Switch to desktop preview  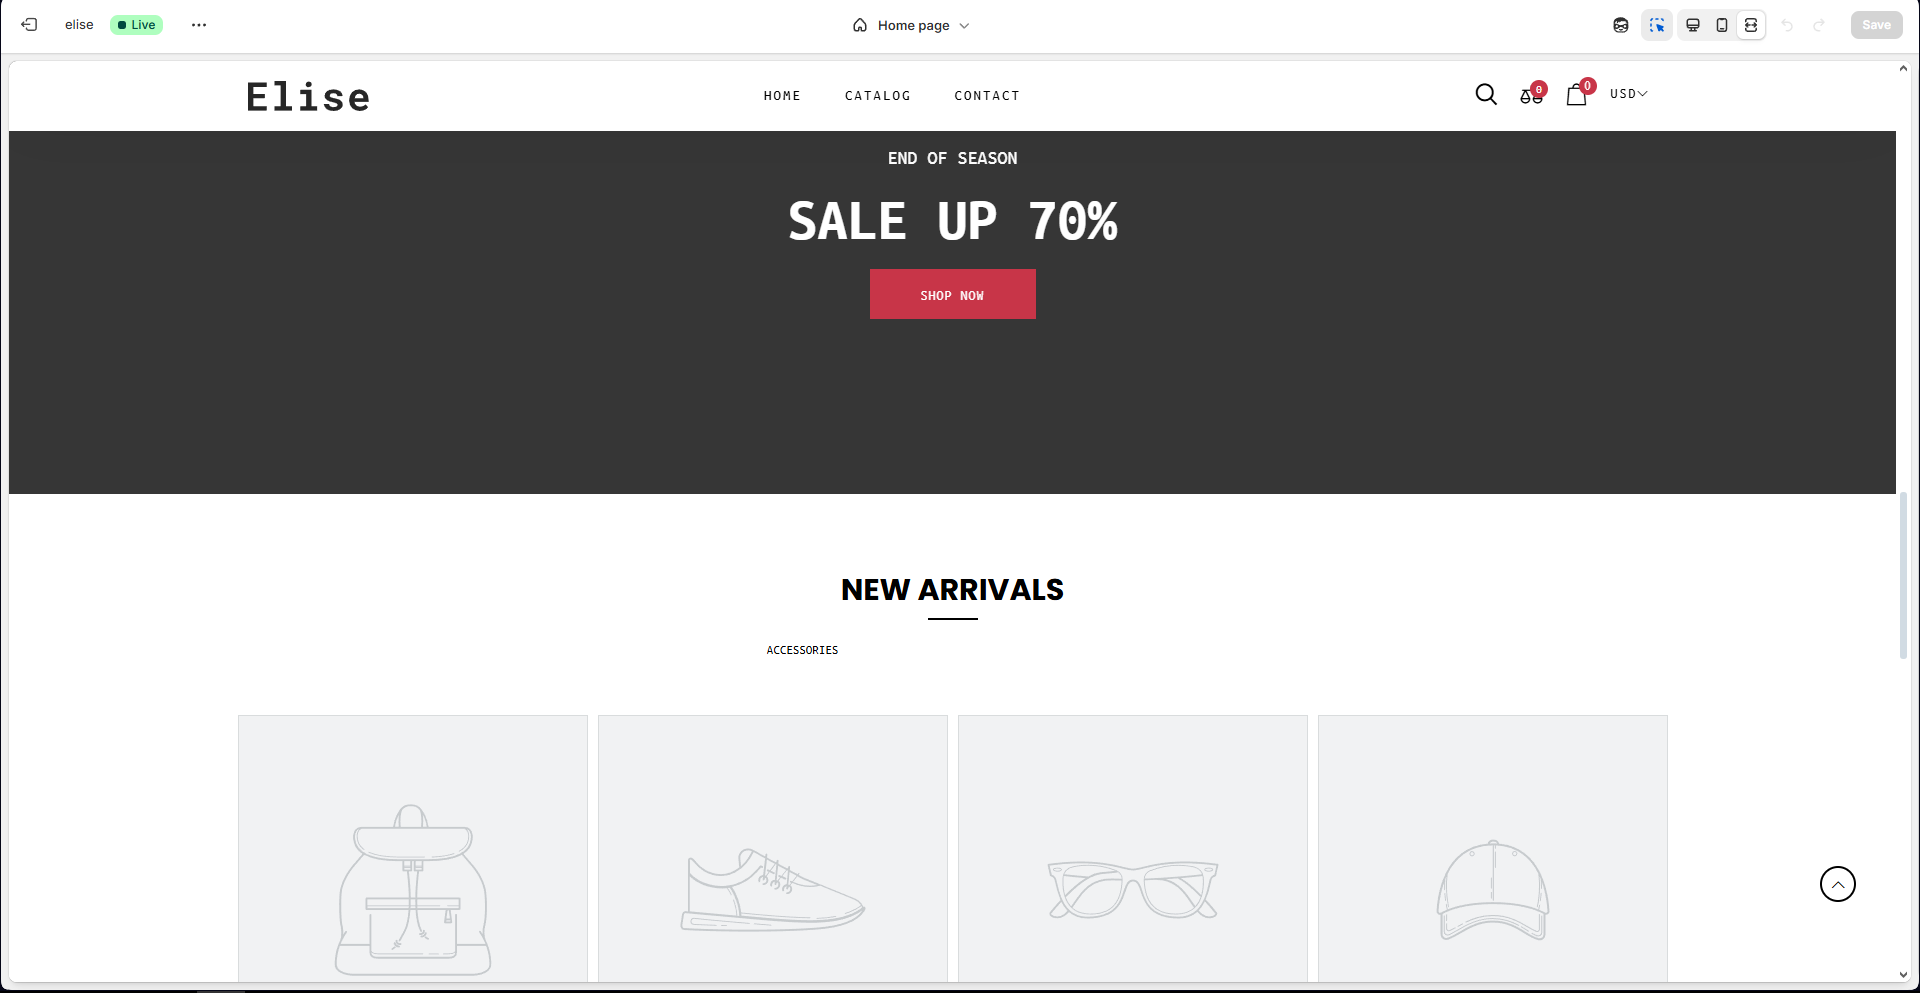pyautogui.click(x=1693, y=25)
